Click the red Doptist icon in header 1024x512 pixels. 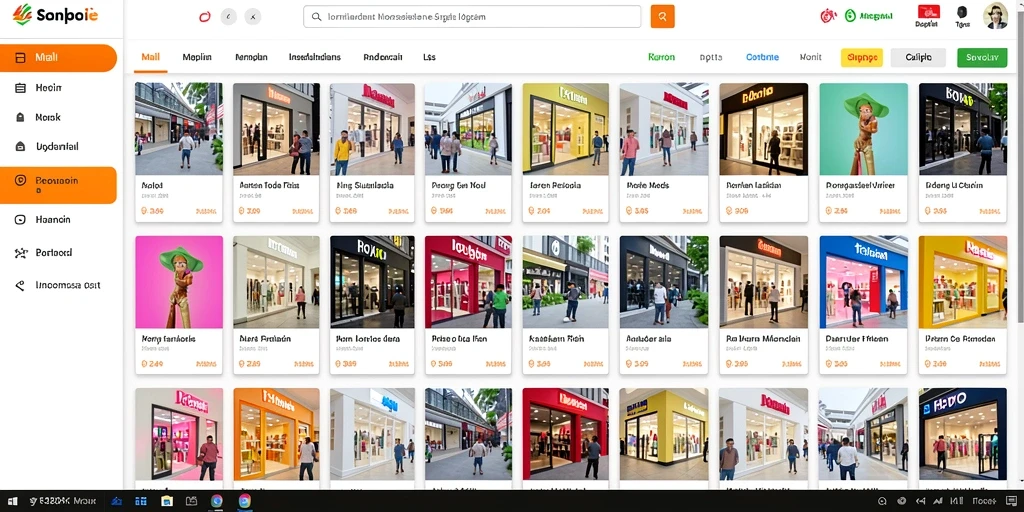coord(928,11)
